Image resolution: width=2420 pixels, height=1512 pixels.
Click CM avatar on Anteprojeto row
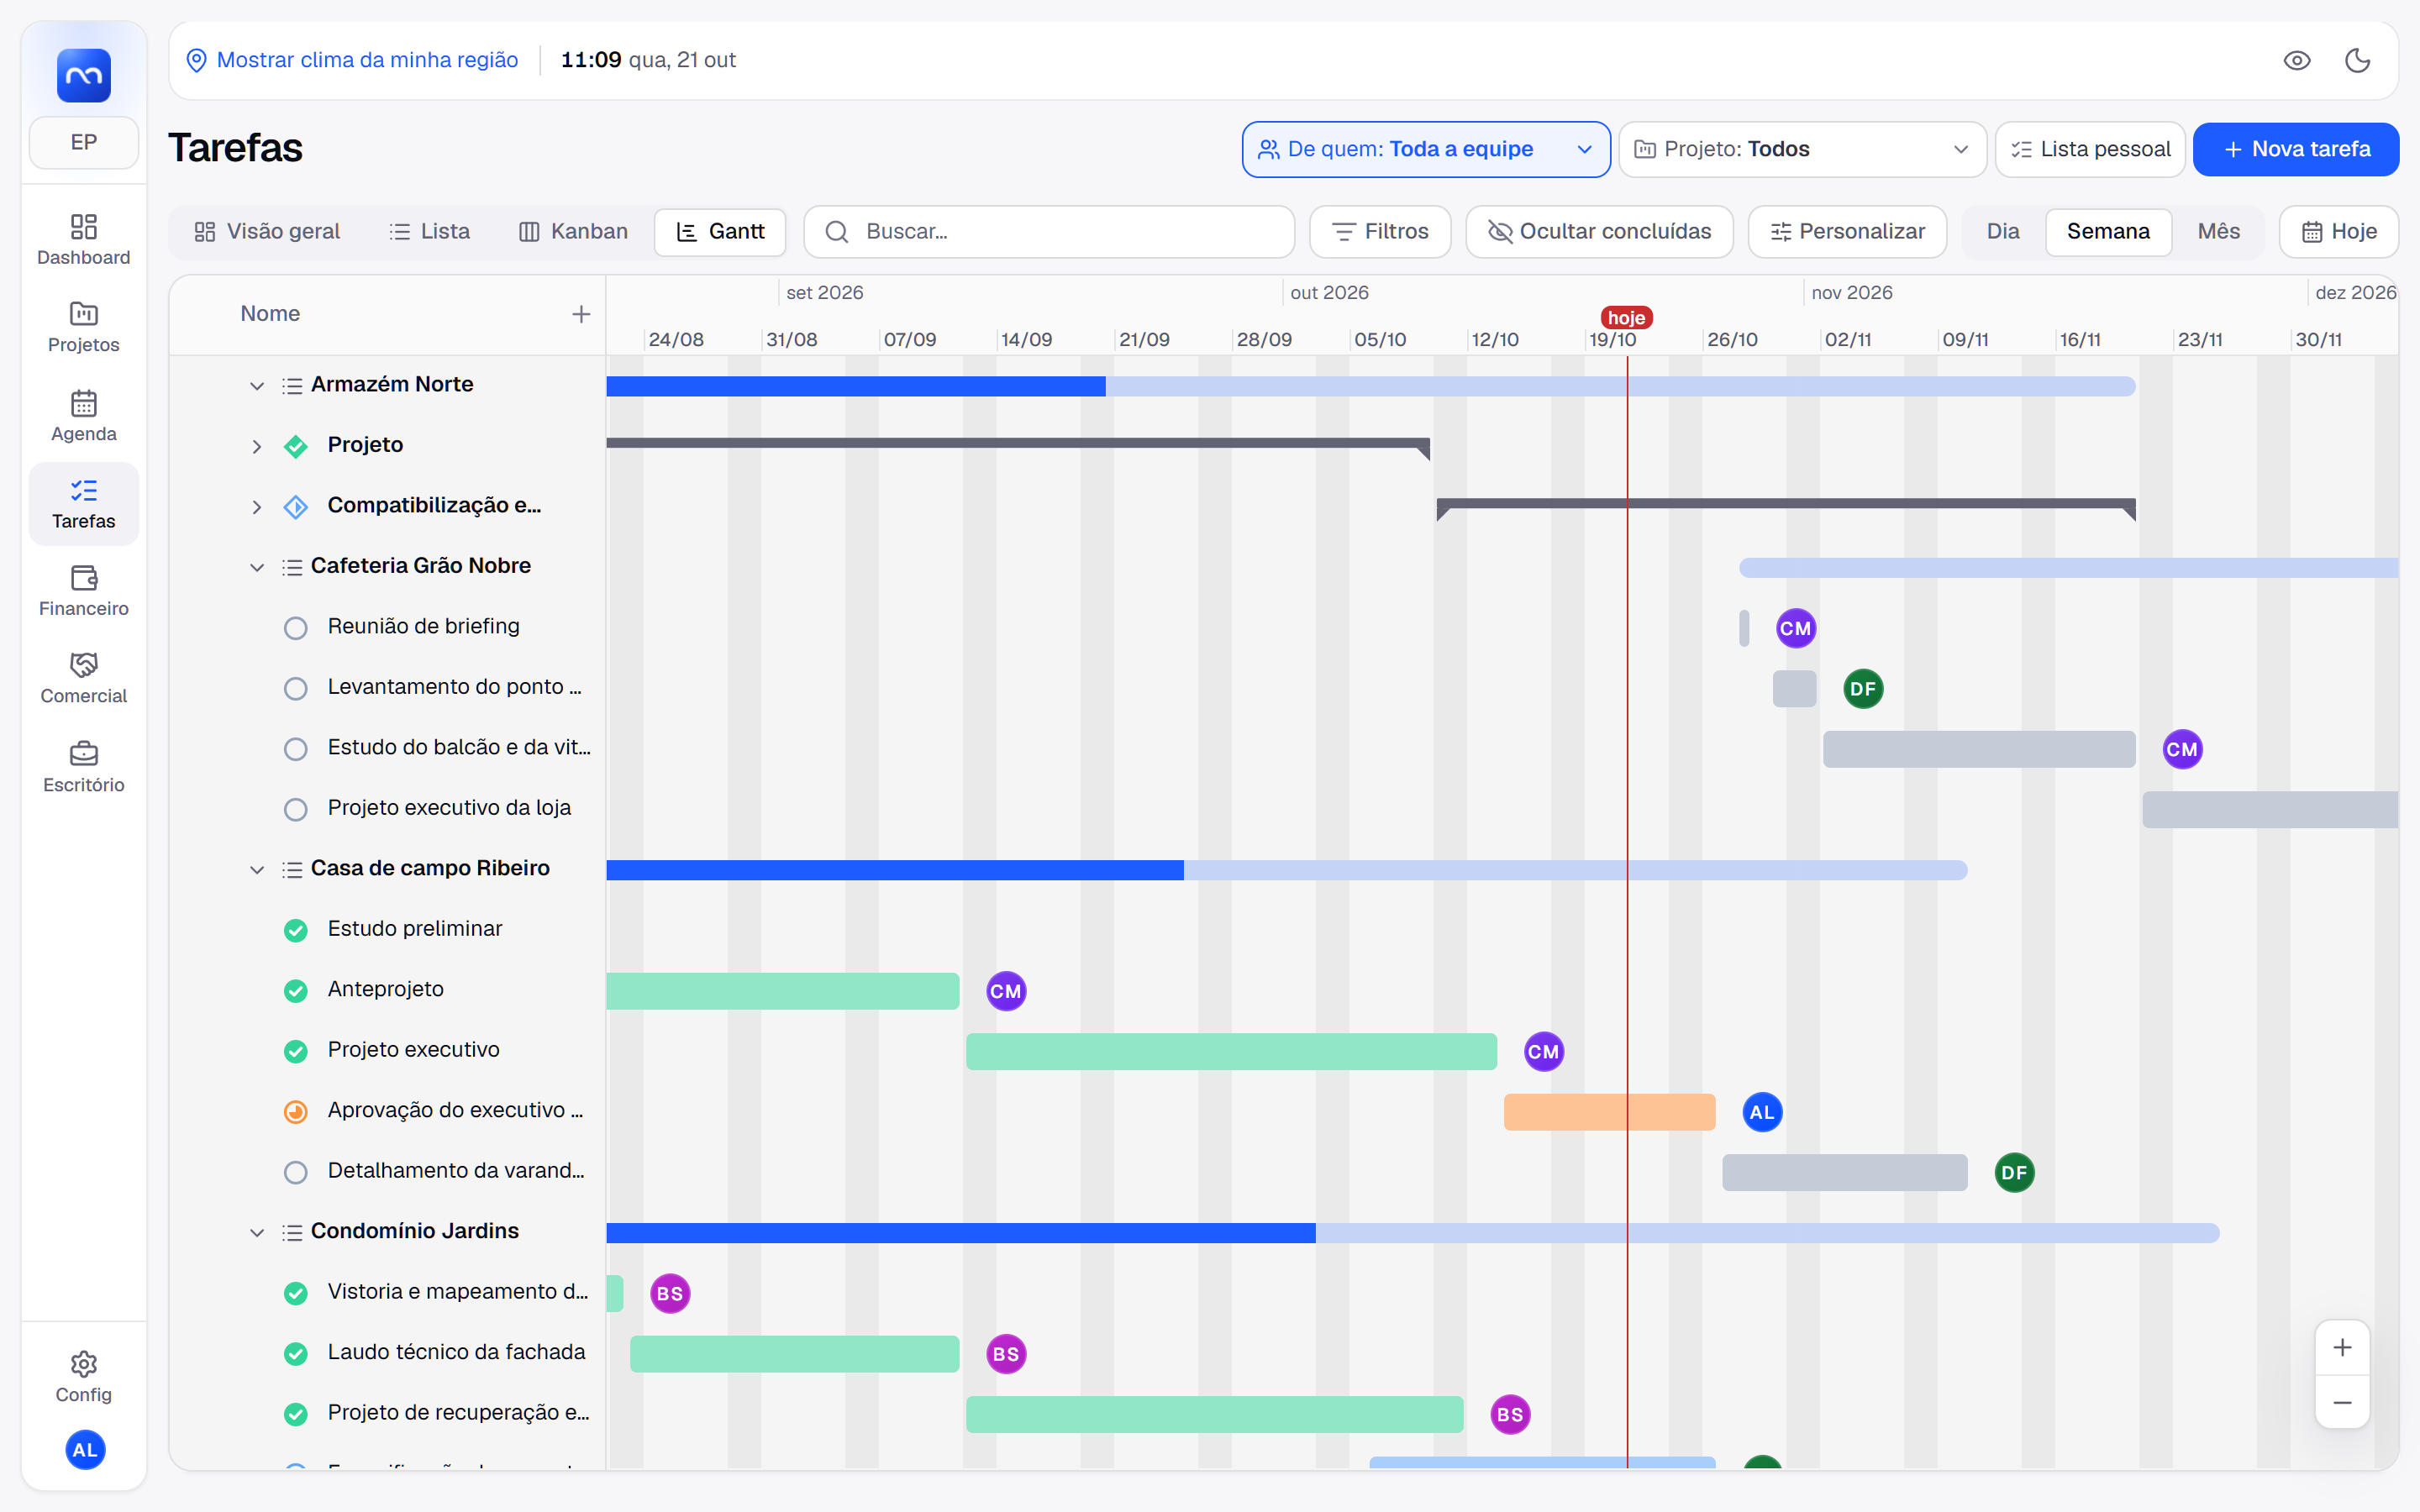1006,991
